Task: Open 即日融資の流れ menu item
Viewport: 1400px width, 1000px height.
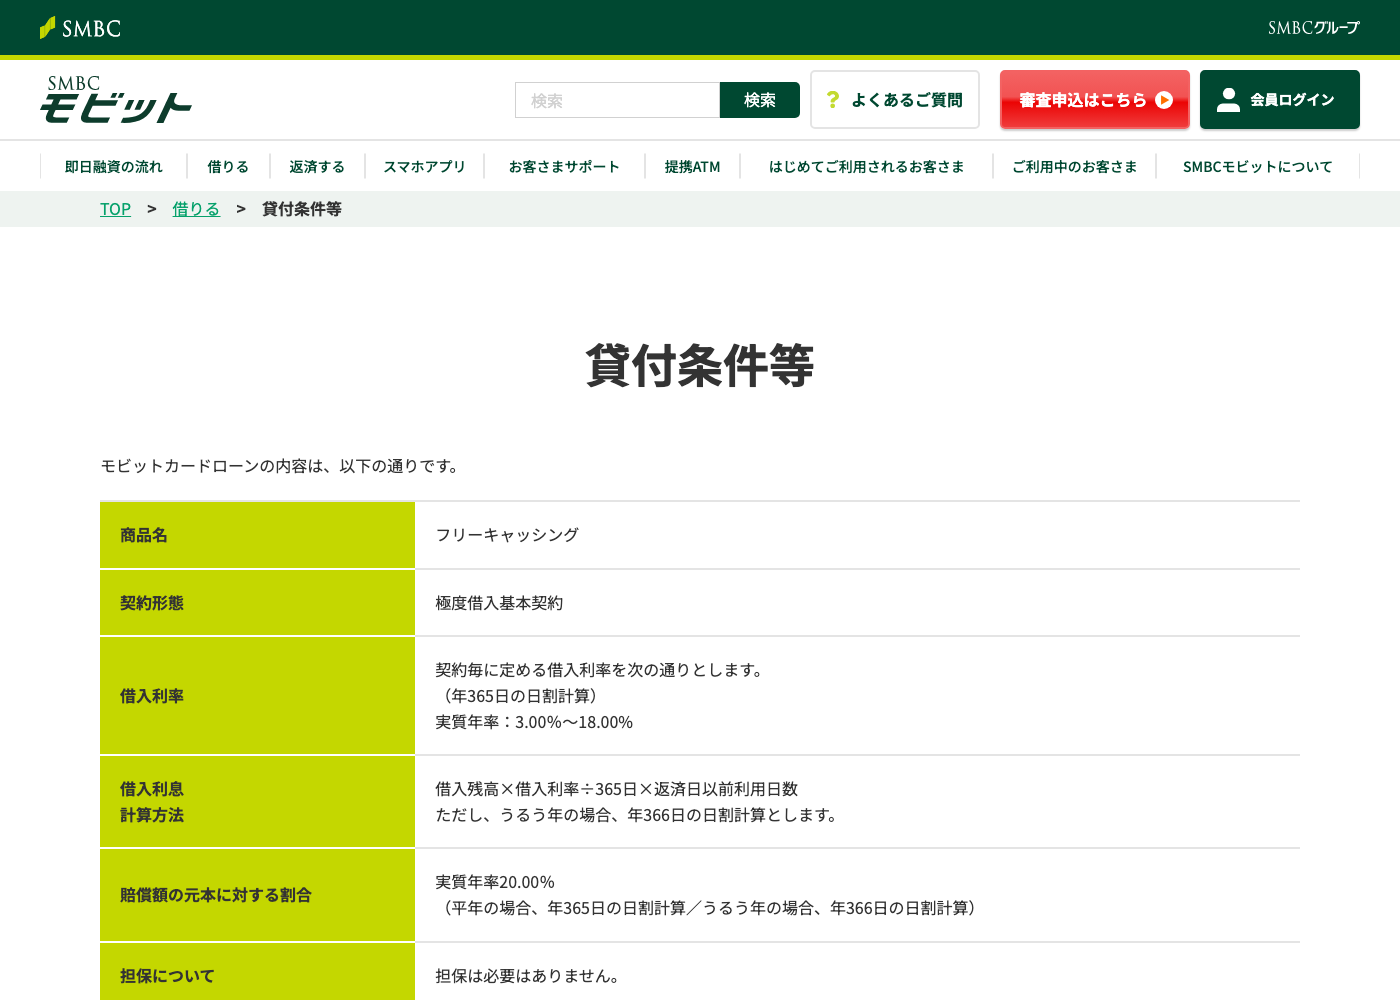Action: [x=114, y=167]
